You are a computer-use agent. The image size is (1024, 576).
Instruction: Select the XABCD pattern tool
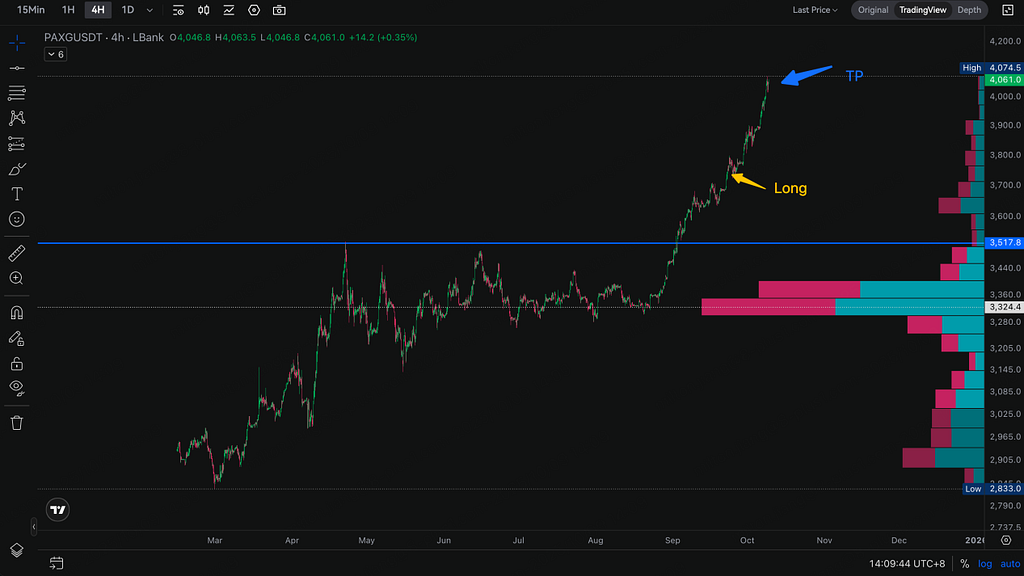(x=17, y=118)
